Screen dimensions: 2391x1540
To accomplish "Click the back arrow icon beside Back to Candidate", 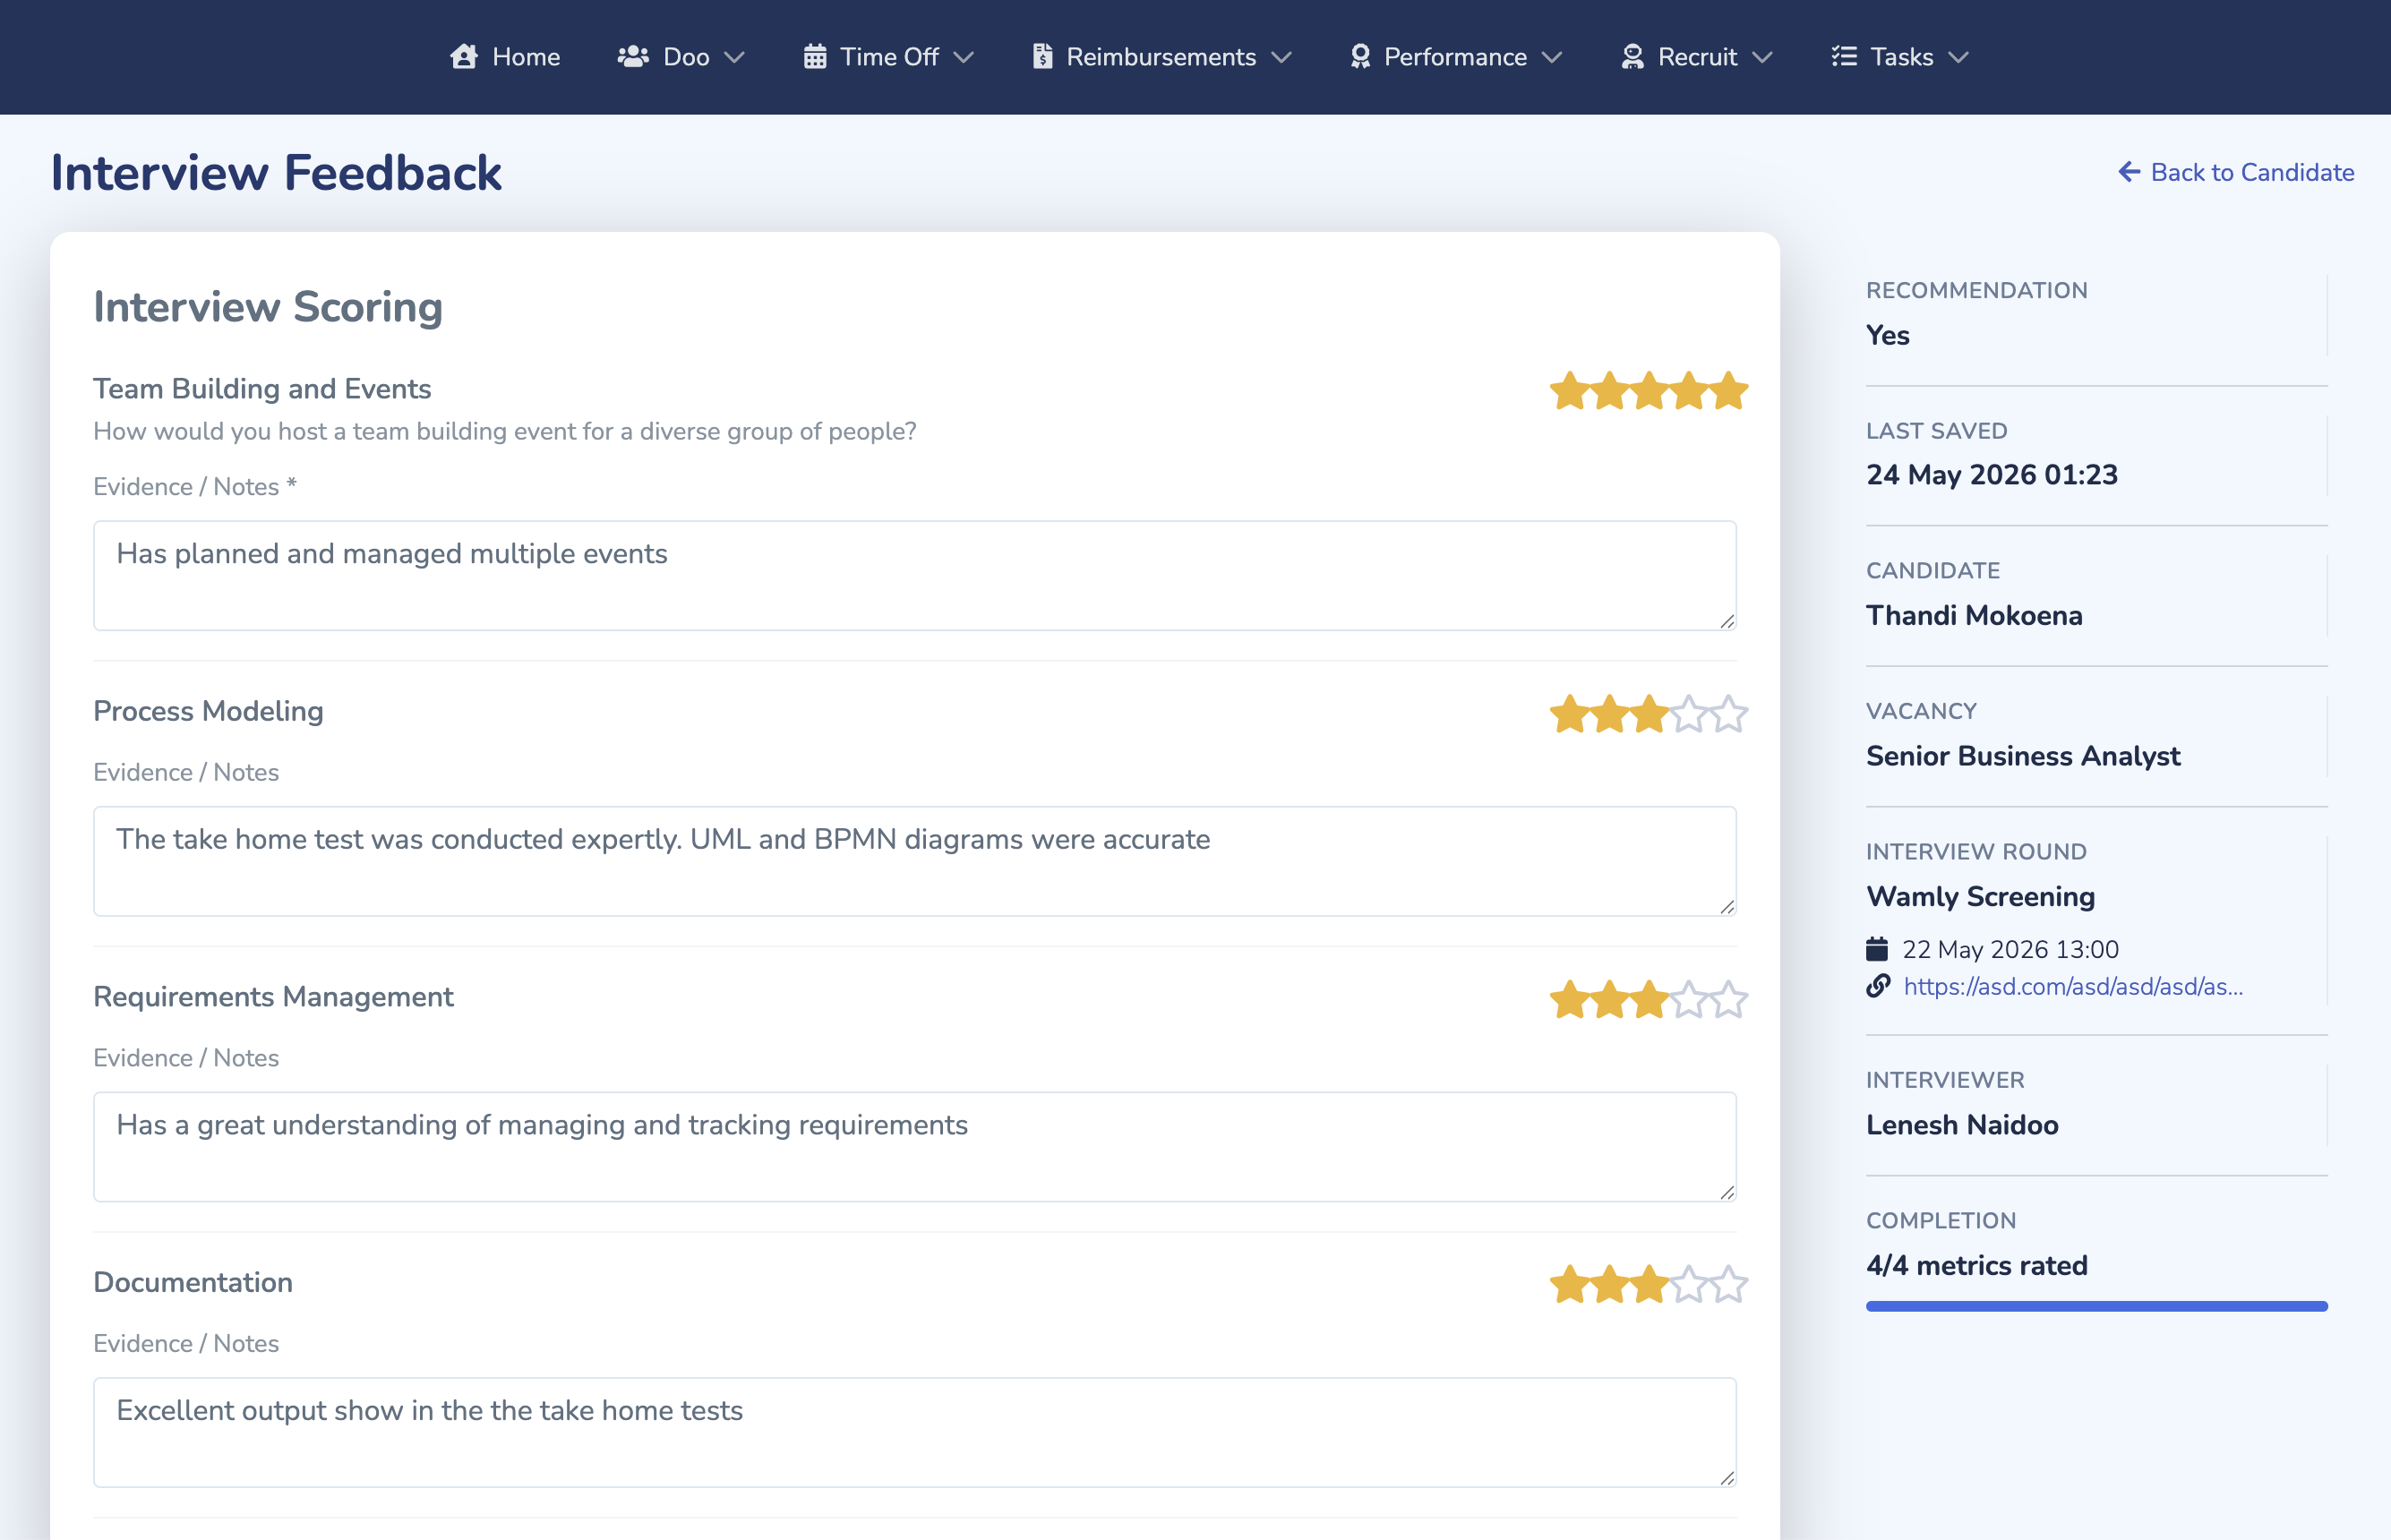I will 2129,172.
